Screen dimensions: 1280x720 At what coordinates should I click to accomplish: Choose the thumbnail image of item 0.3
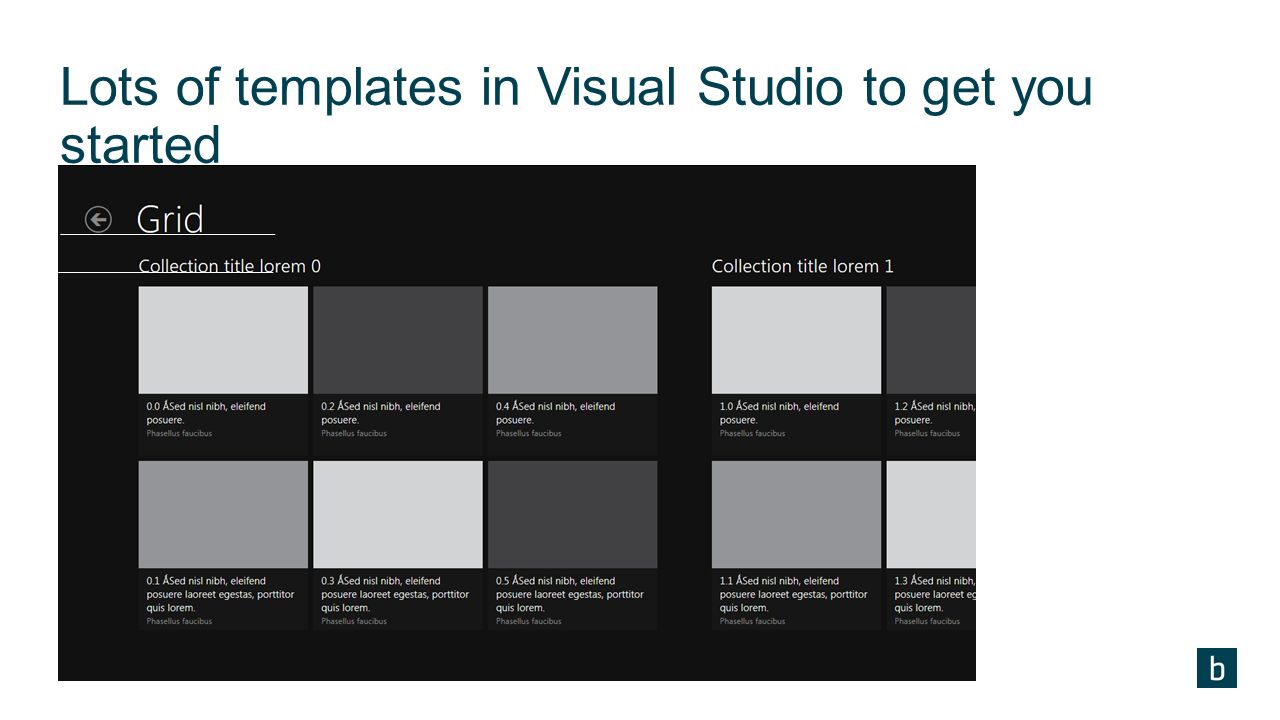pyautogui.click(x=398, y=514)
